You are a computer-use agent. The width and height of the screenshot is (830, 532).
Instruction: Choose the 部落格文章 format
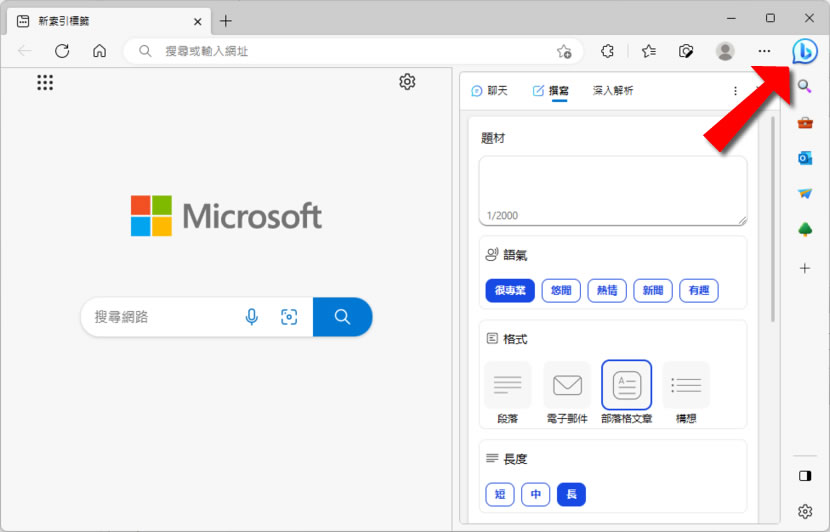pyautogui.click(x=627, y=392)
